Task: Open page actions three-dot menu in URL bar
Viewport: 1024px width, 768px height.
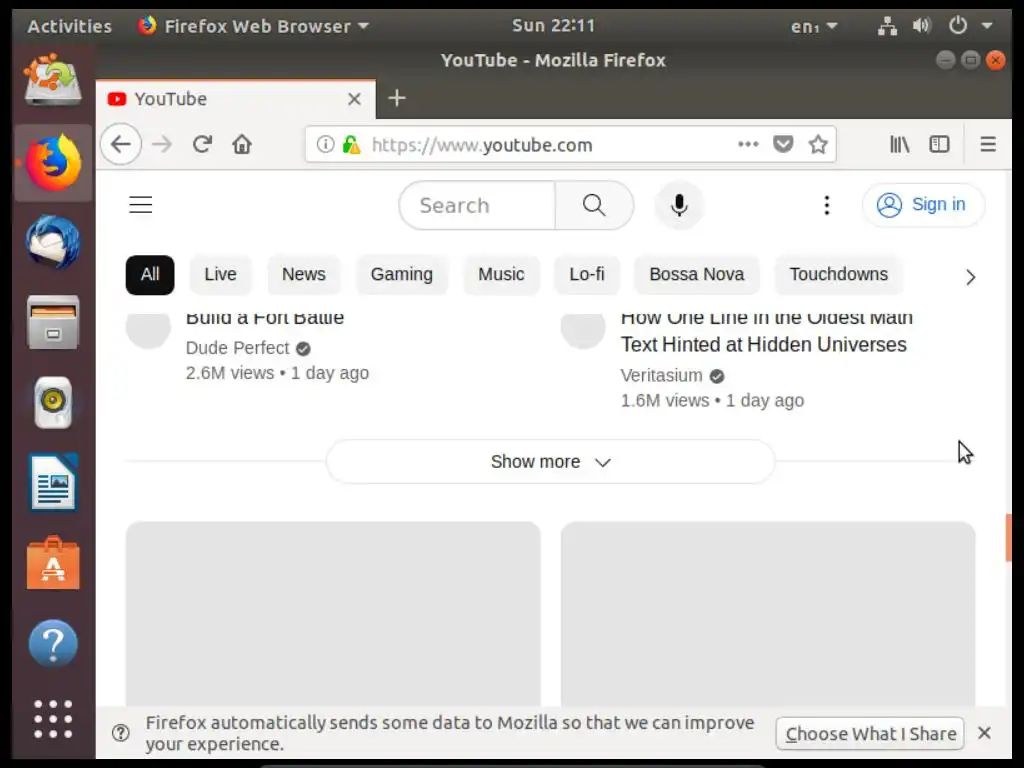Action: [748, 144]
